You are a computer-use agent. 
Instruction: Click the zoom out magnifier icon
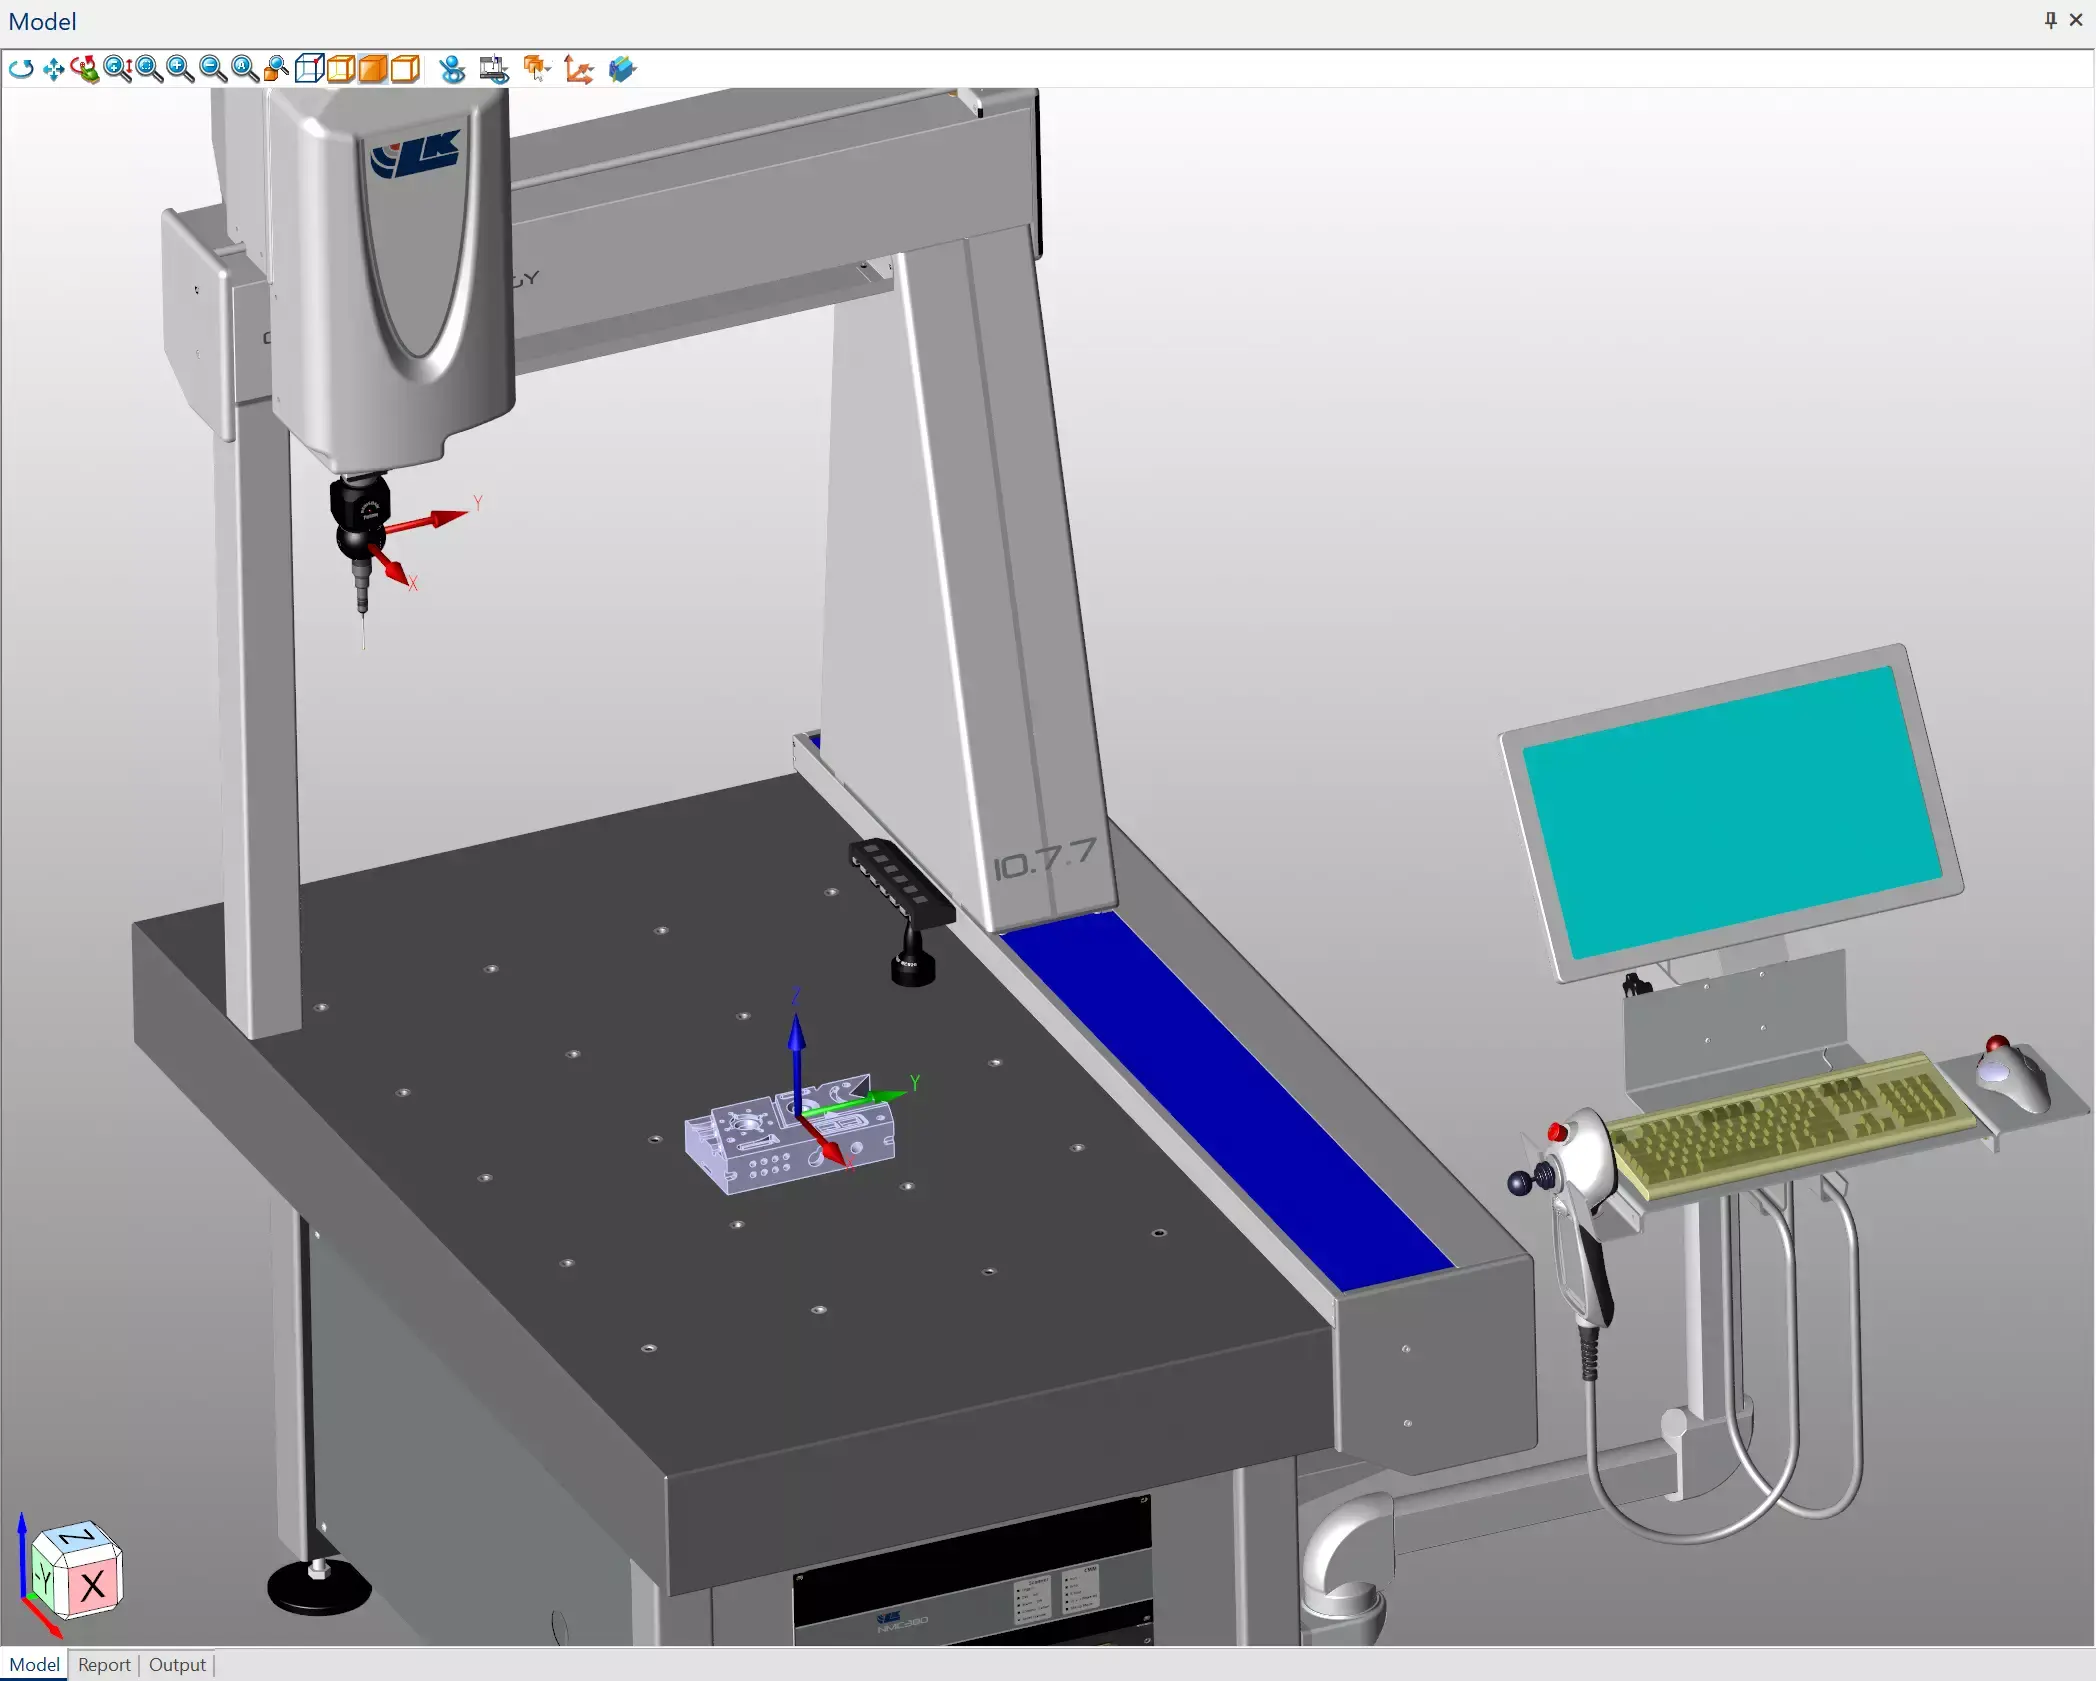click(211, 69)
